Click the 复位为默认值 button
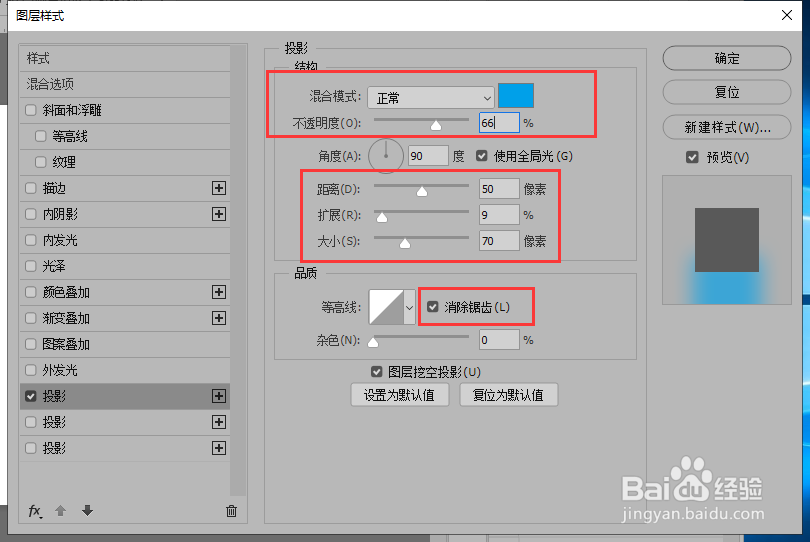 (x=508, y=395)
